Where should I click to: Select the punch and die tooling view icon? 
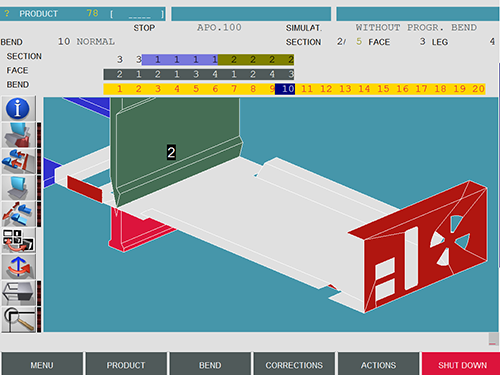pos(19,135)
